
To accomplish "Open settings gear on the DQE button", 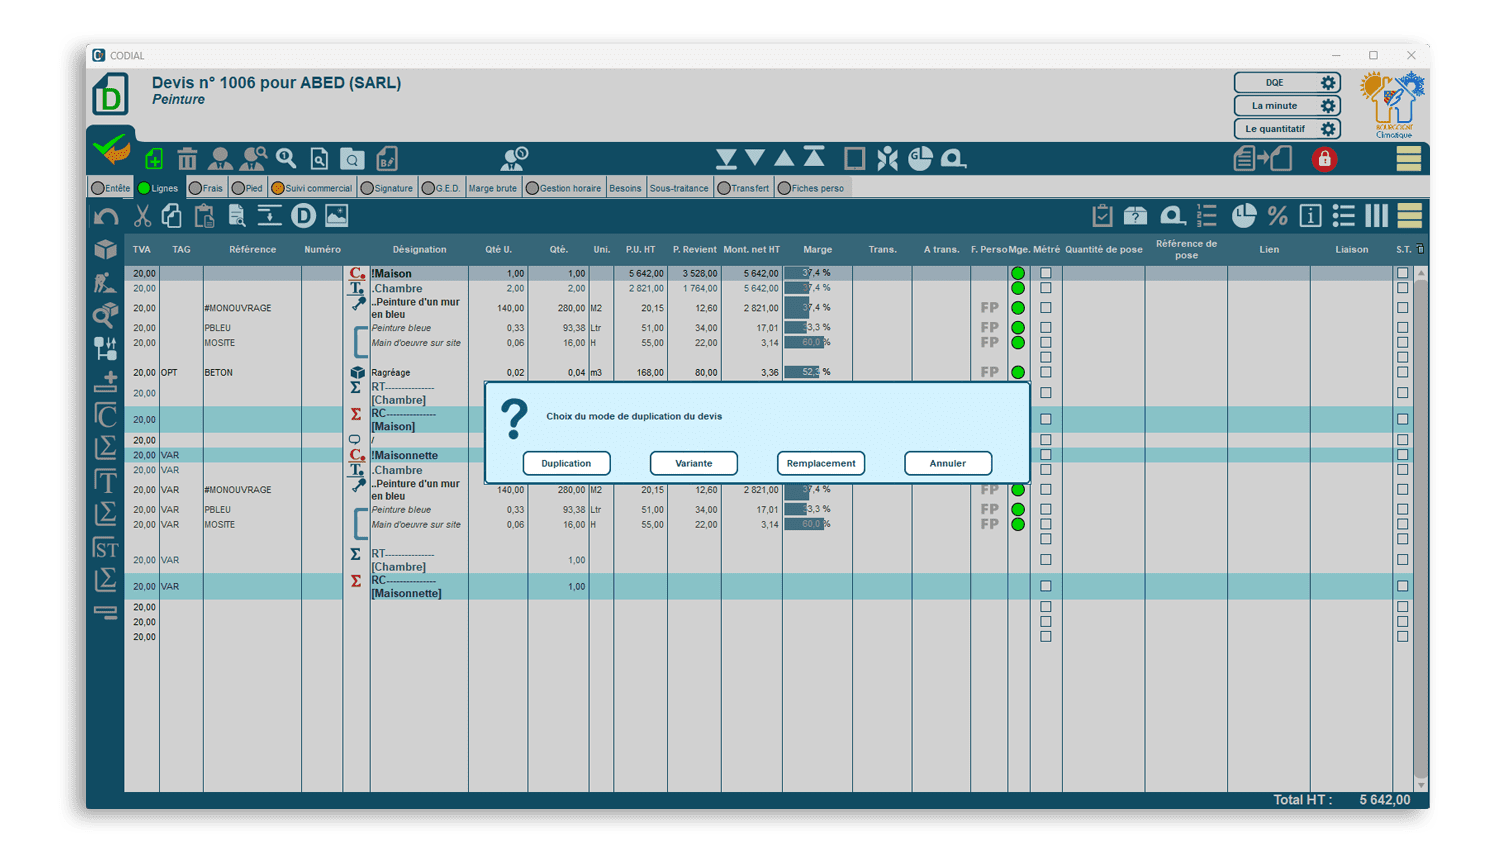I will click(x=1328, y=83).
